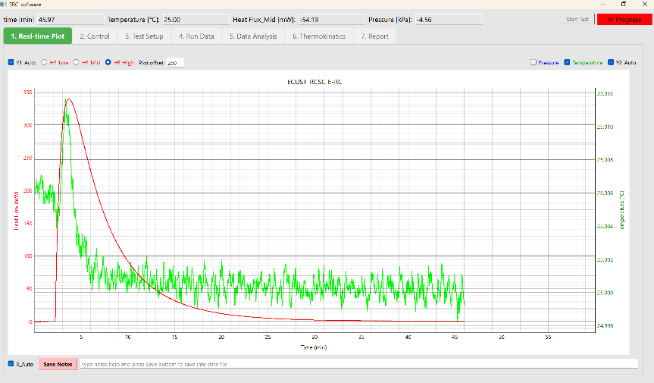Close the ERC software window
The image size is (654, 383).
[x=644, y=4]
